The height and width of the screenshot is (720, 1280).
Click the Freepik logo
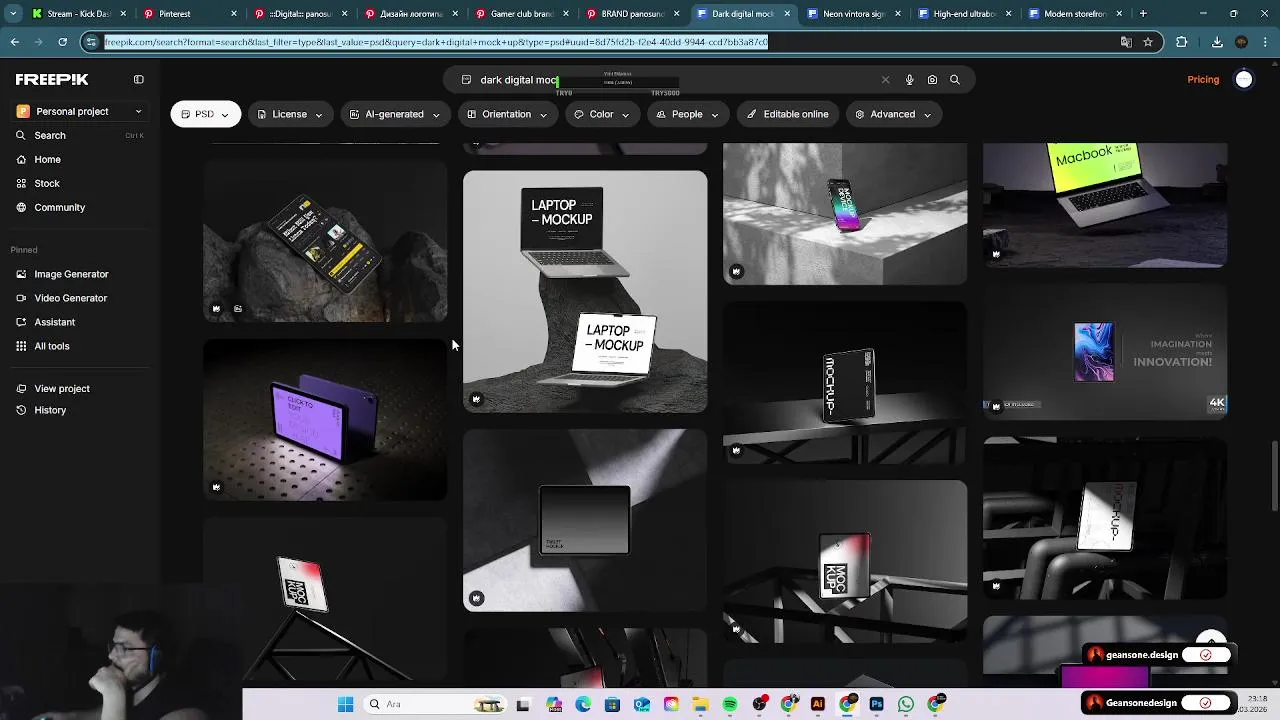pyautogui.click(x=52, y=79)
